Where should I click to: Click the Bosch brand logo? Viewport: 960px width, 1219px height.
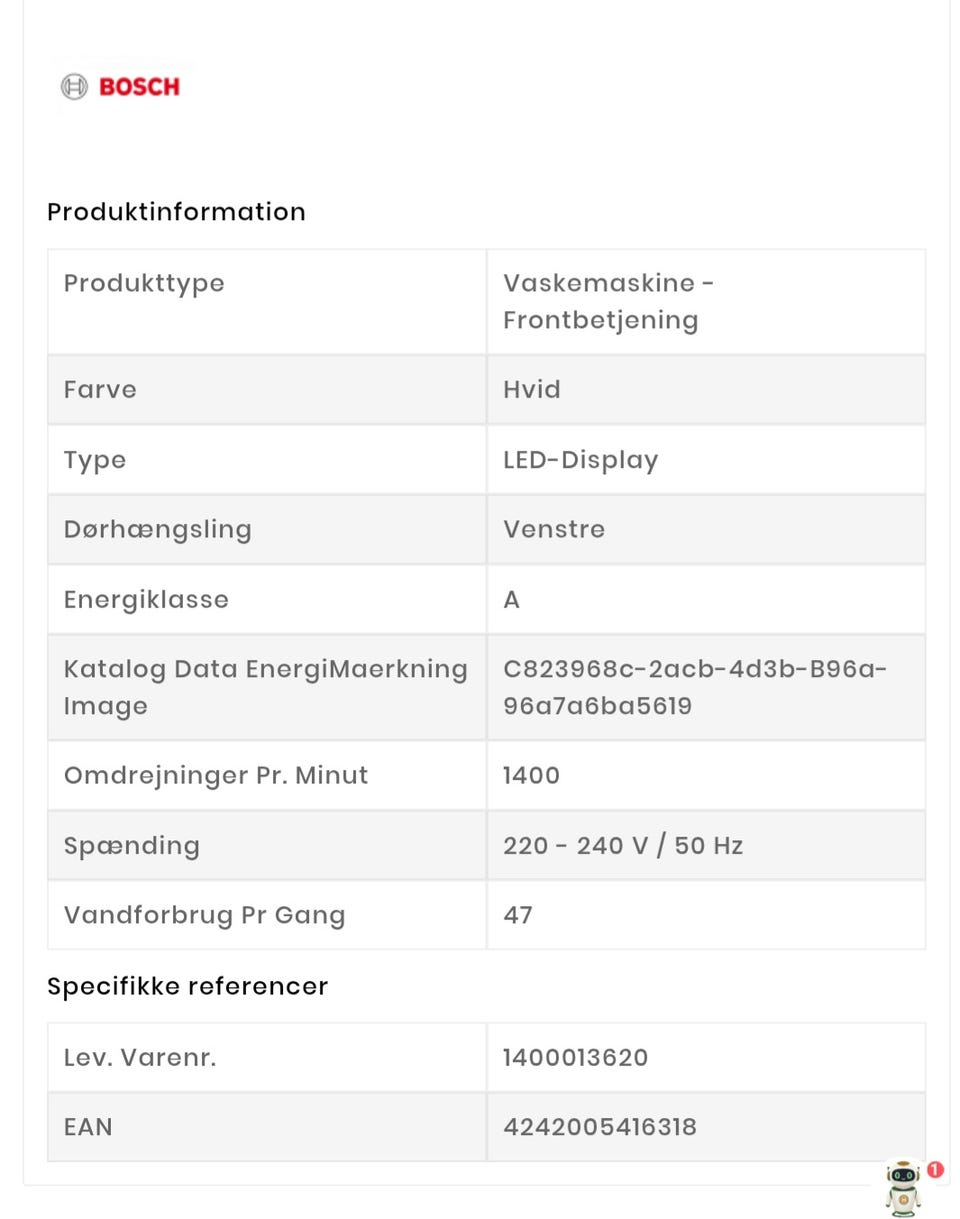click(121, 87)
